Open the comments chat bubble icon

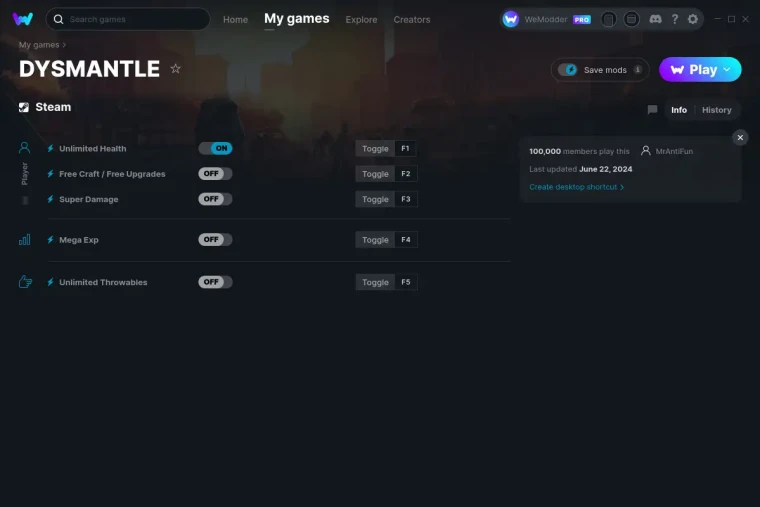click(x=652, y=110)
